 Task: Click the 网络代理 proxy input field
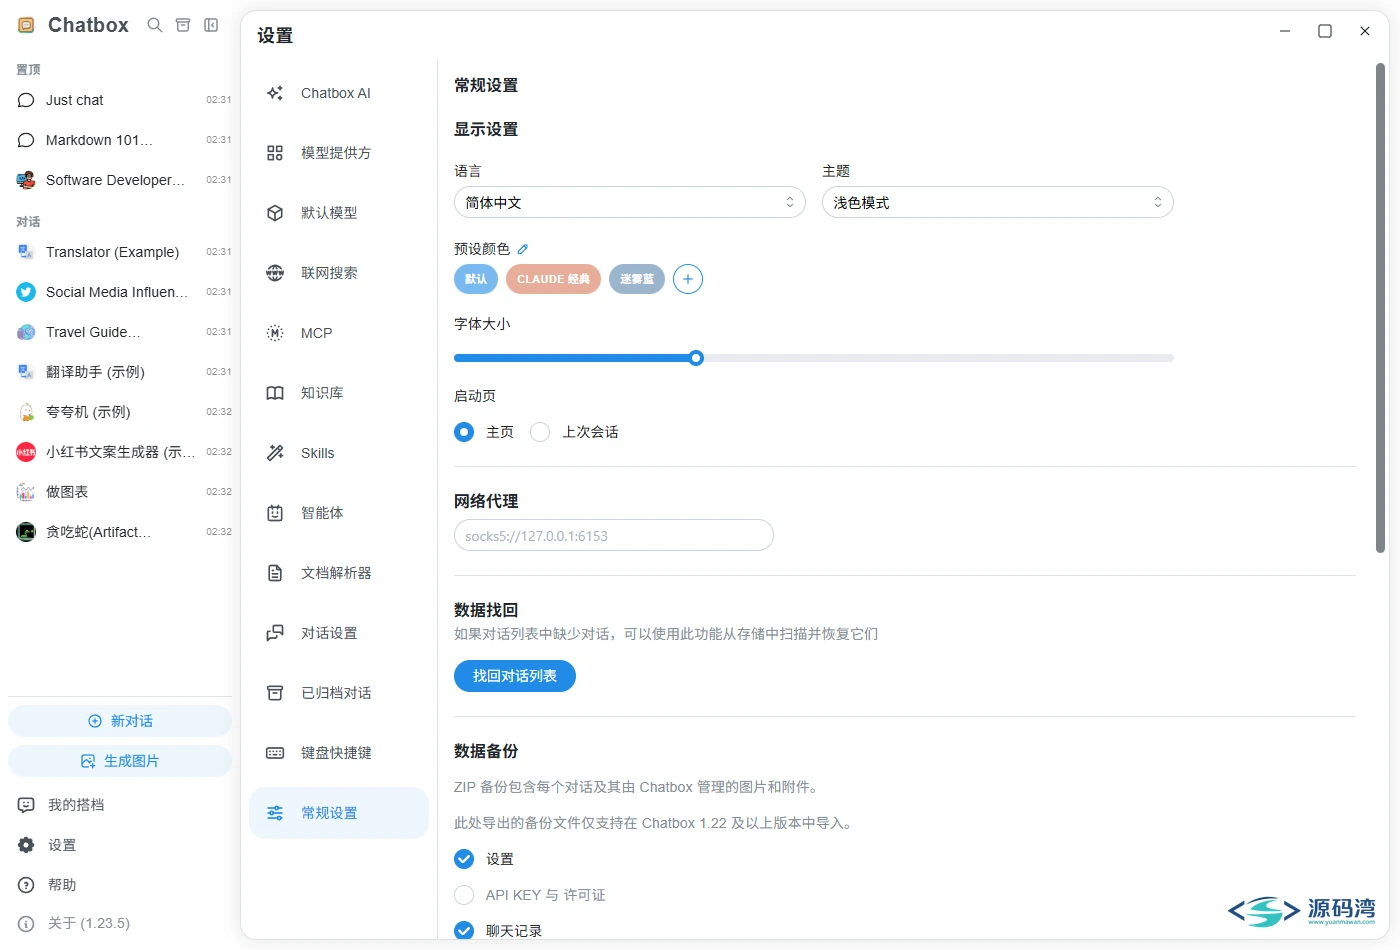614,536
